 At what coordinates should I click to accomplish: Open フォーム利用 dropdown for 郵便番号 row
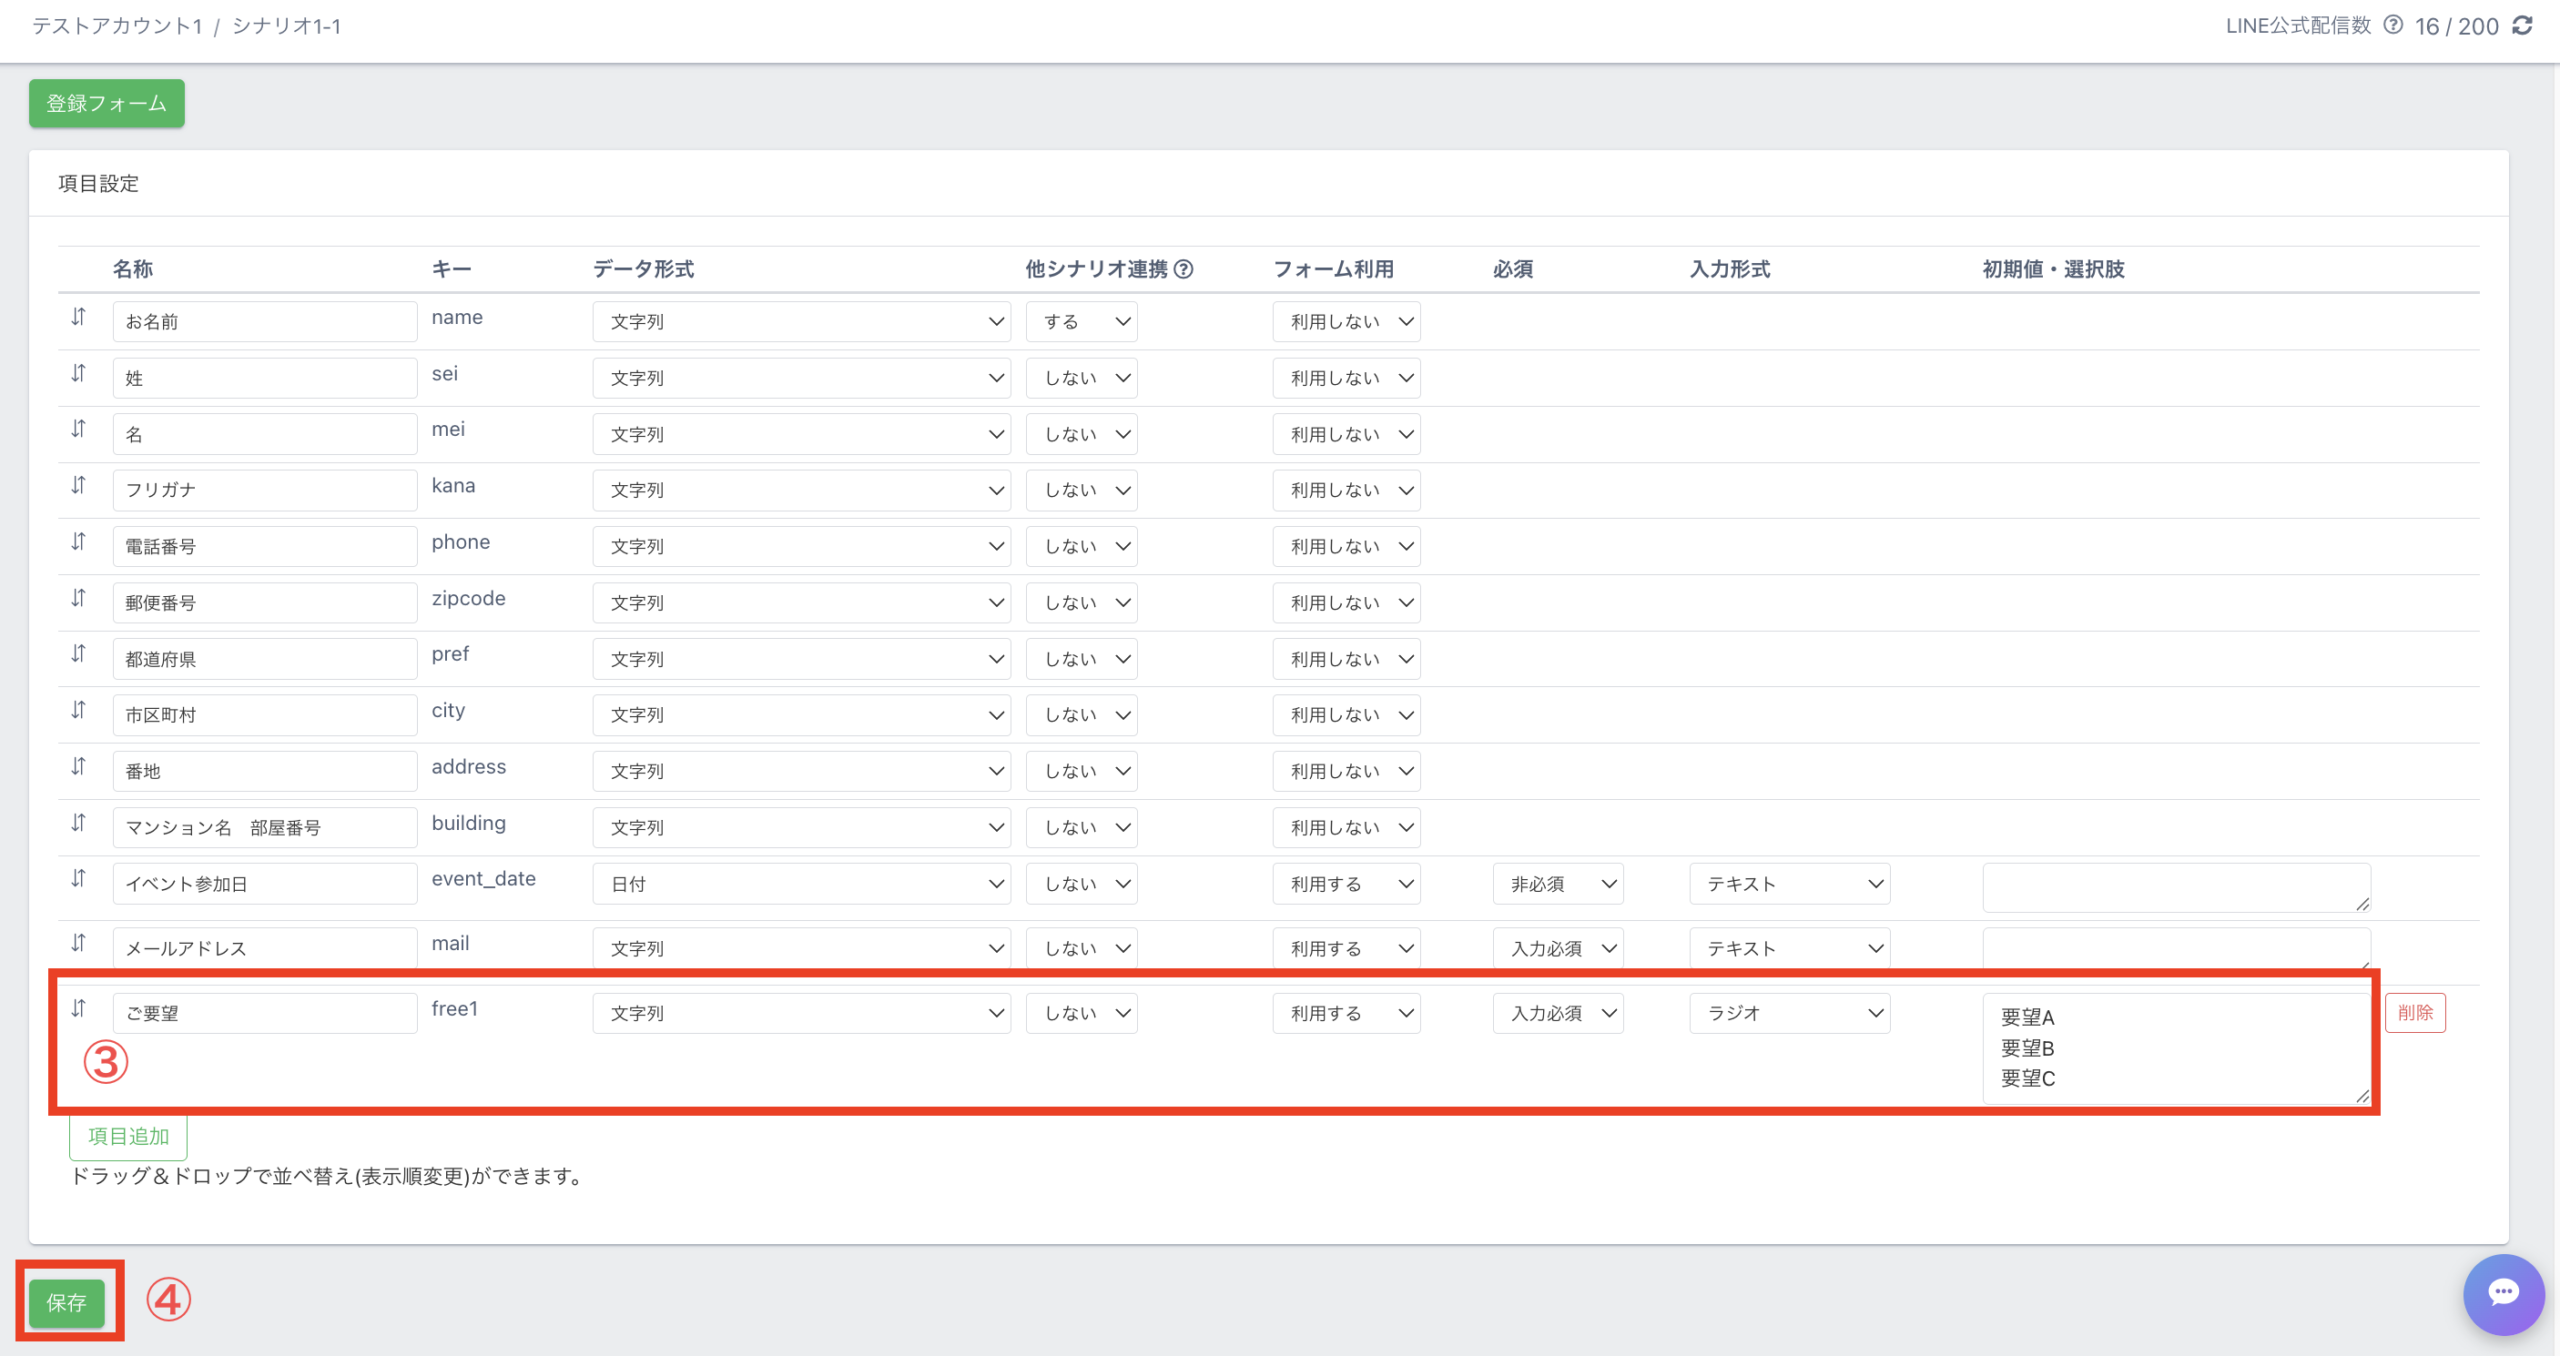tap(1346, 603)
